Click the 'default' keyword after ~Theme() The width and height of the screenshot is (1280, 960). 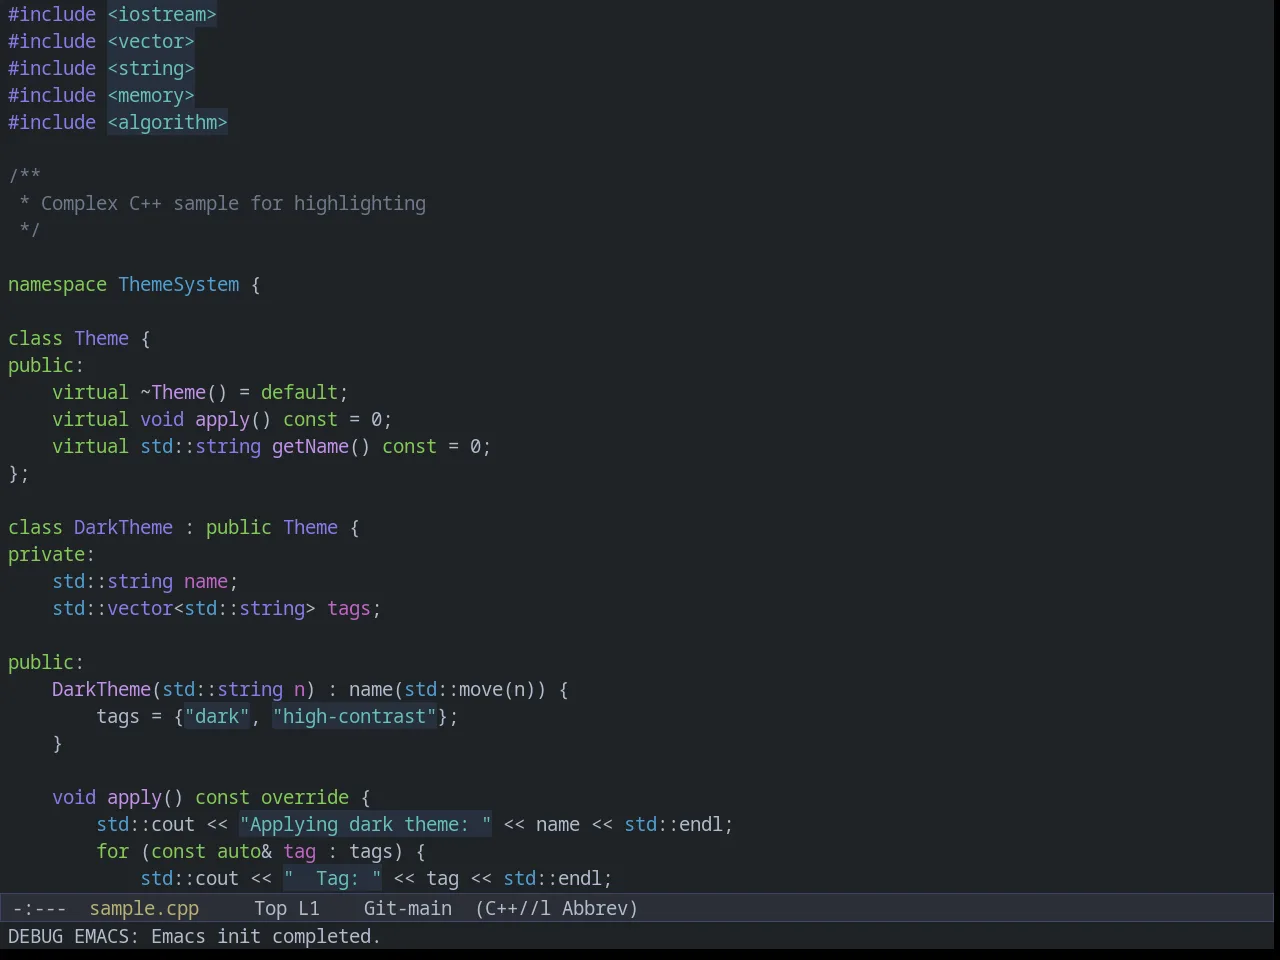point(299,392)
